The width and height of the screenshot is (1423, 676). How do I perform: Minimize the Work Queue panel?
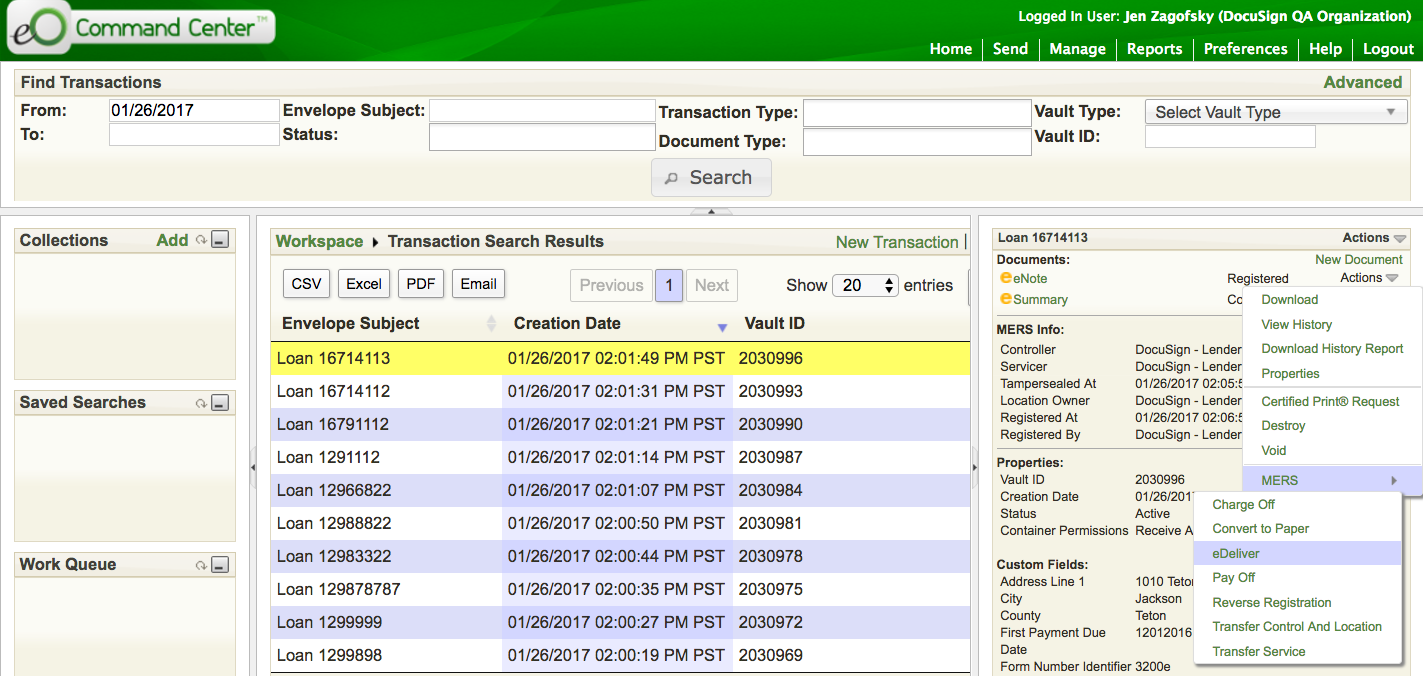coord(221,565)
